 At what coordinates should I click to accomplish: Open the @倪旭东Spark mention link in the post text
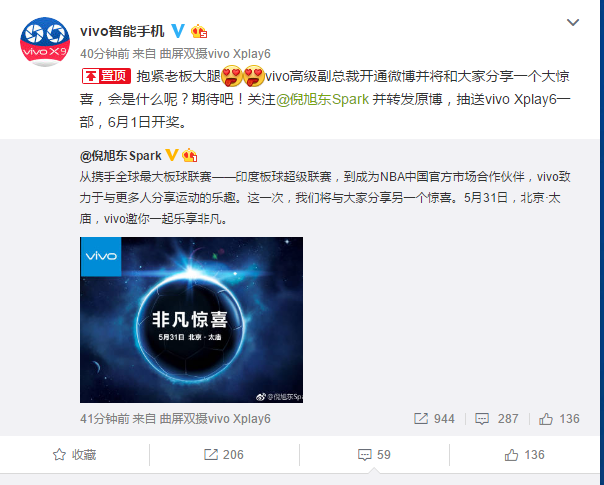tap(322, 99)
